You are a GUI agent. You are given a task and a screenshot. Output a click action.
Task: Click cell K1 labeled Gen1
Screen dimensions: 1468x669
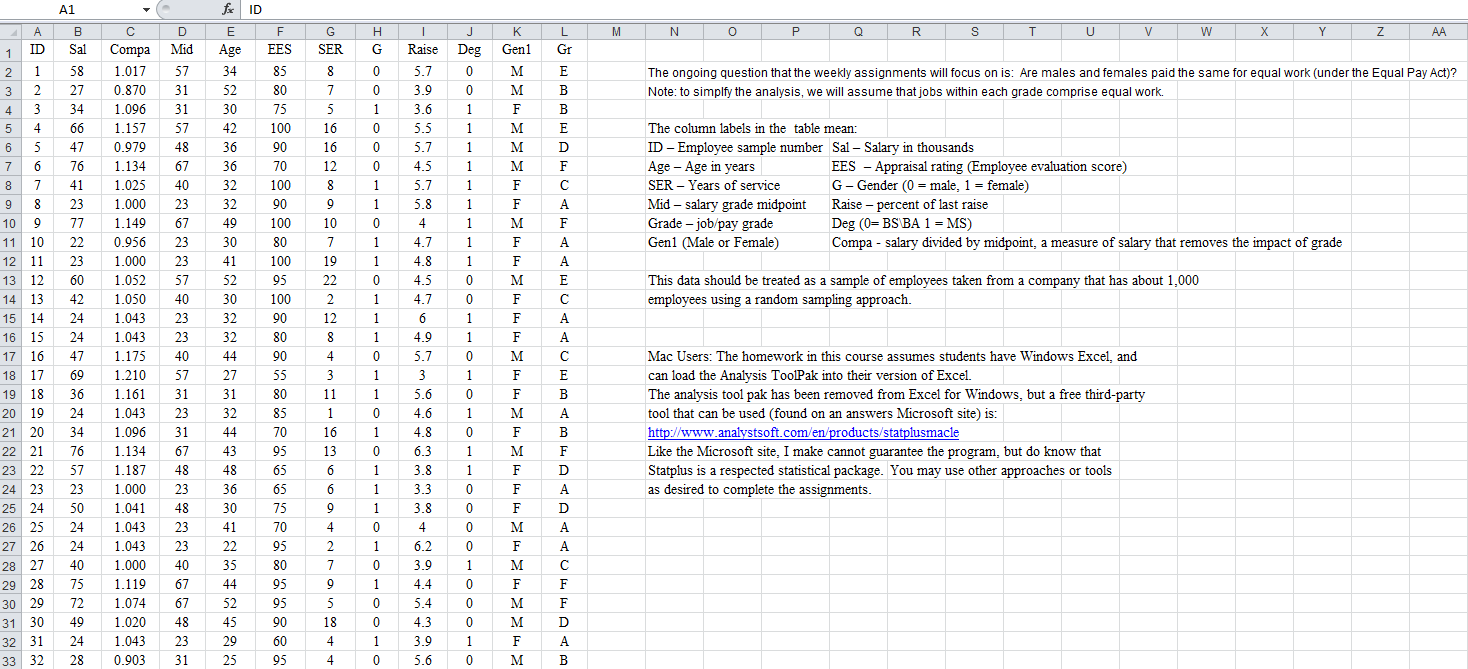[x=516, y=49]
